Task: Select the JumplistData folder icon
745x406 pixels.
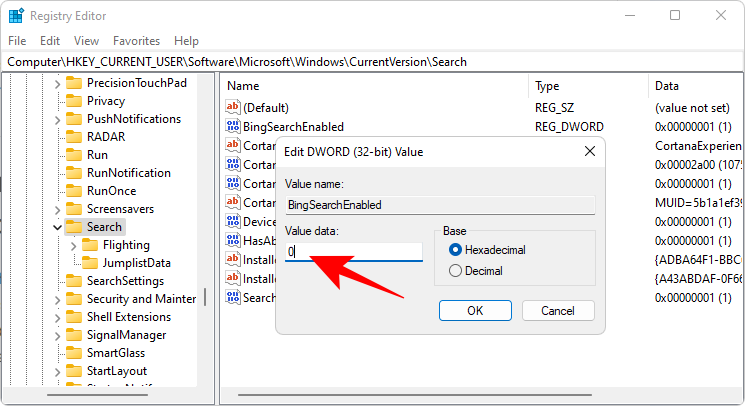Action: [x=90, y=263]
